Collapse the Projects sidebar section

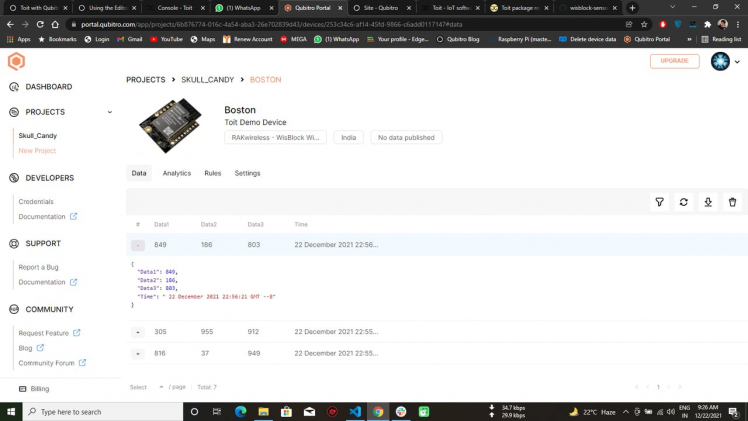point(110,112)
